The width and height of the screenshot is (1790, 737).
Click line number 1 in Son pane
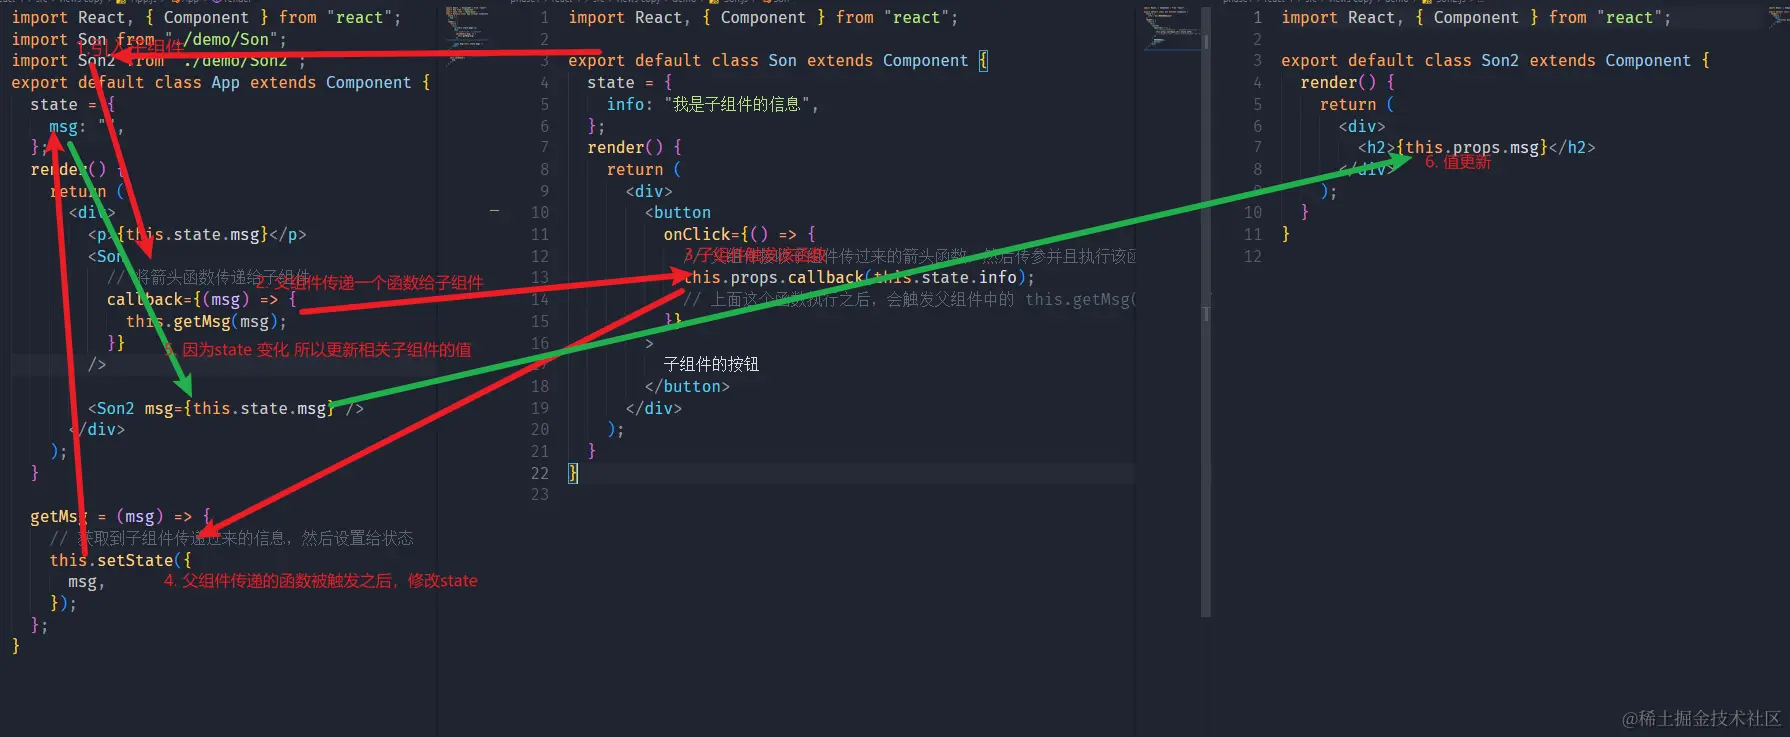coord(544,17)
